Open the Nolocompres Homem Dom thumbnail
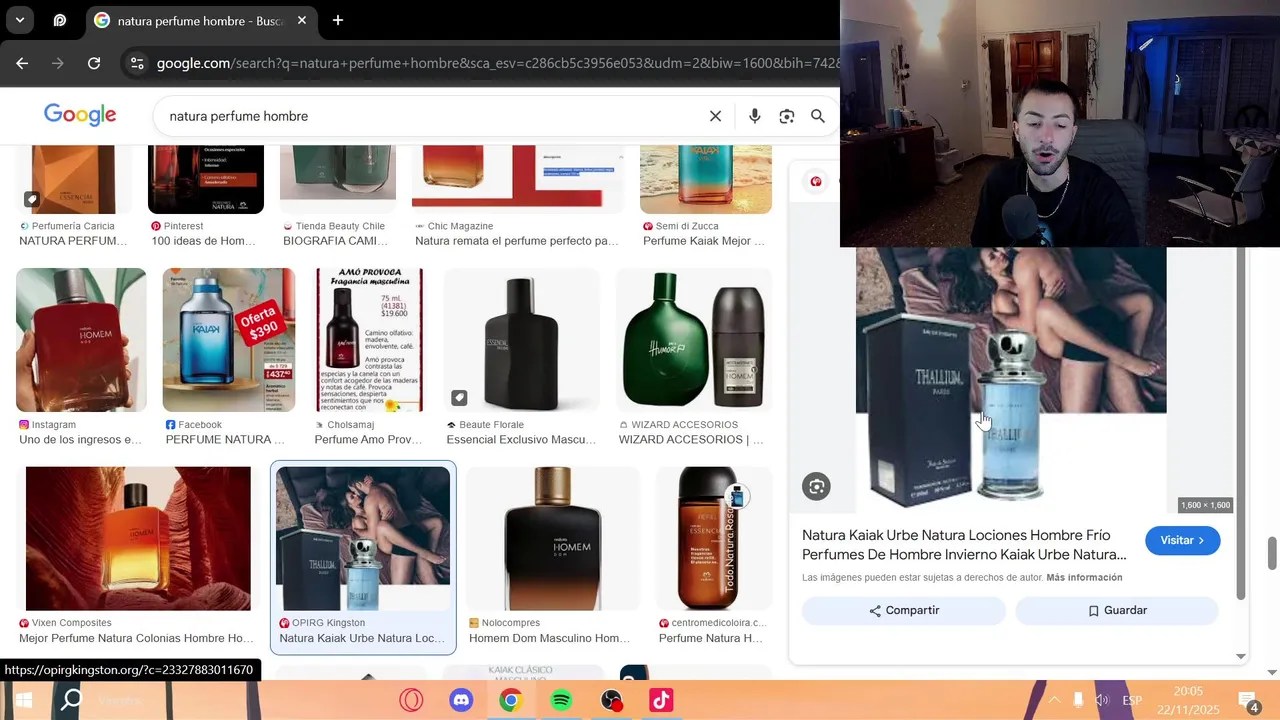 [552, 538]
